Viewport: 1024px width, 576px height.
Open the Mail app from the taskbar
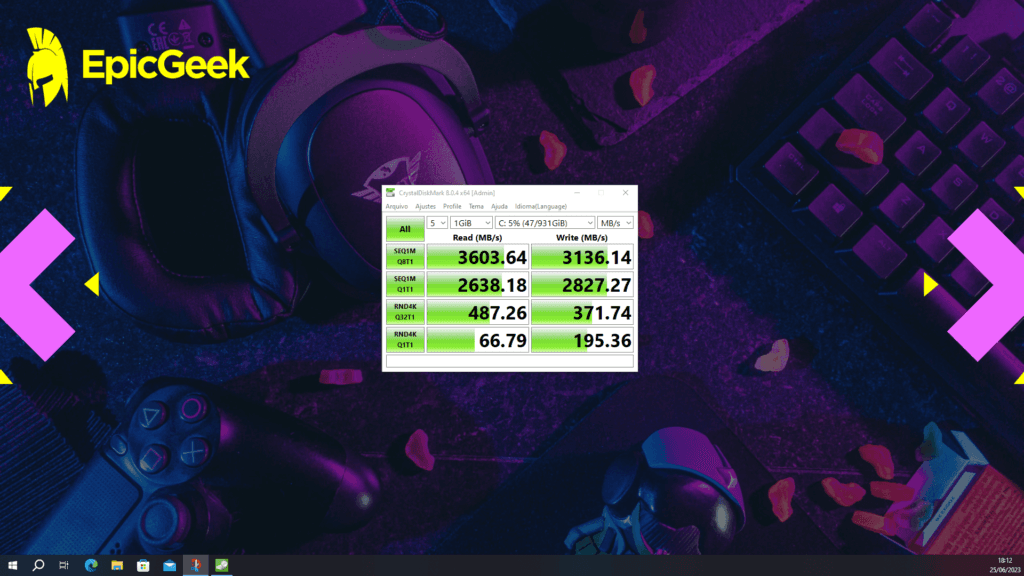167,565
